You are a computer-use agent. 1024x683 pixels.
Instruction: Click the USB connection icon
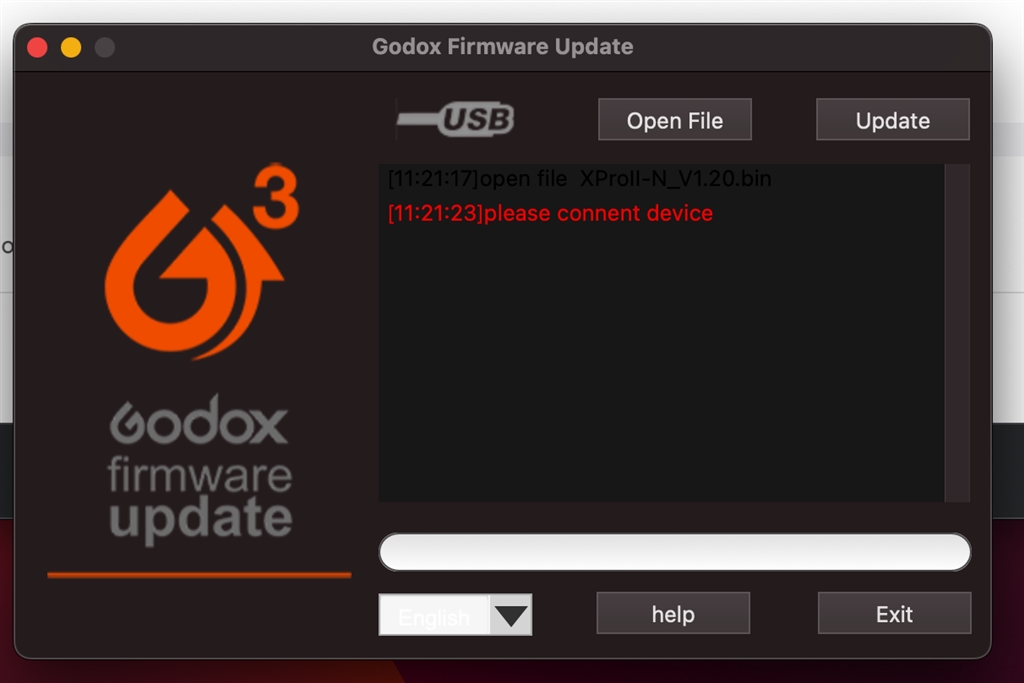pos(455,119)
